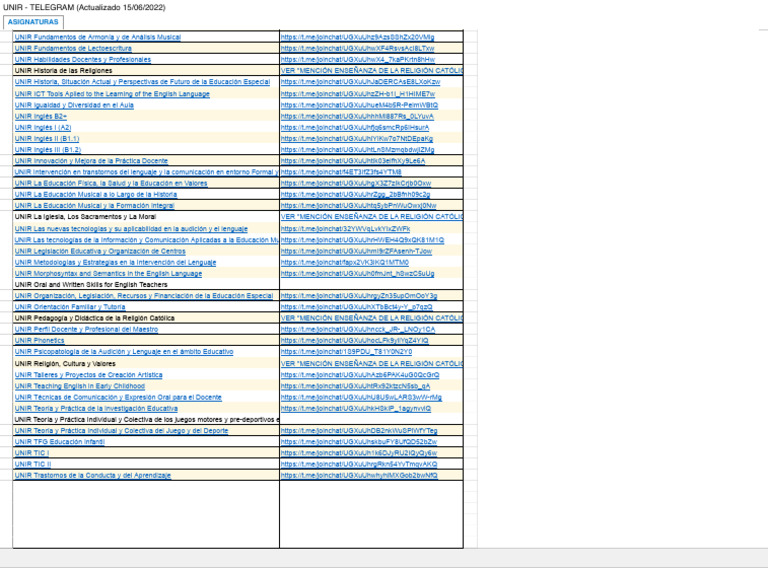Open UNIR Morphosyntax and Semantics link
This screenshot has height=568, width=768.
(x=108, y=274)
